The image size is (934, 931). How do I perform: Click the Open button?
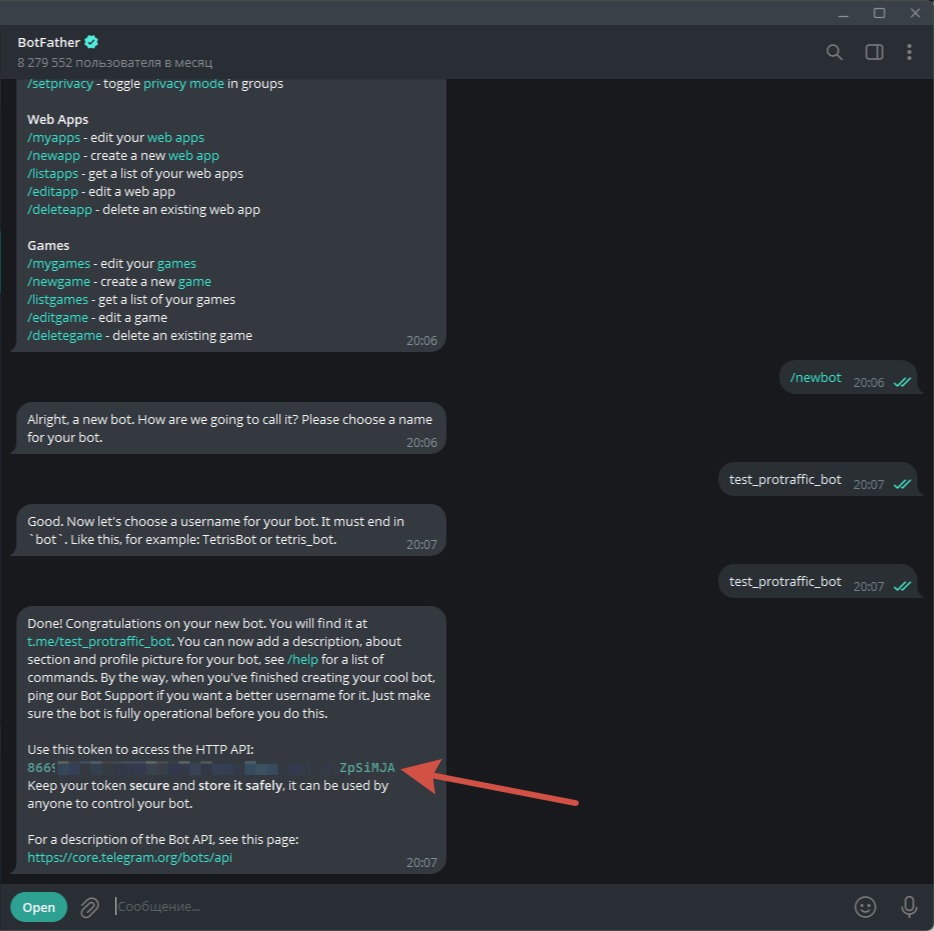click(39, 907)
